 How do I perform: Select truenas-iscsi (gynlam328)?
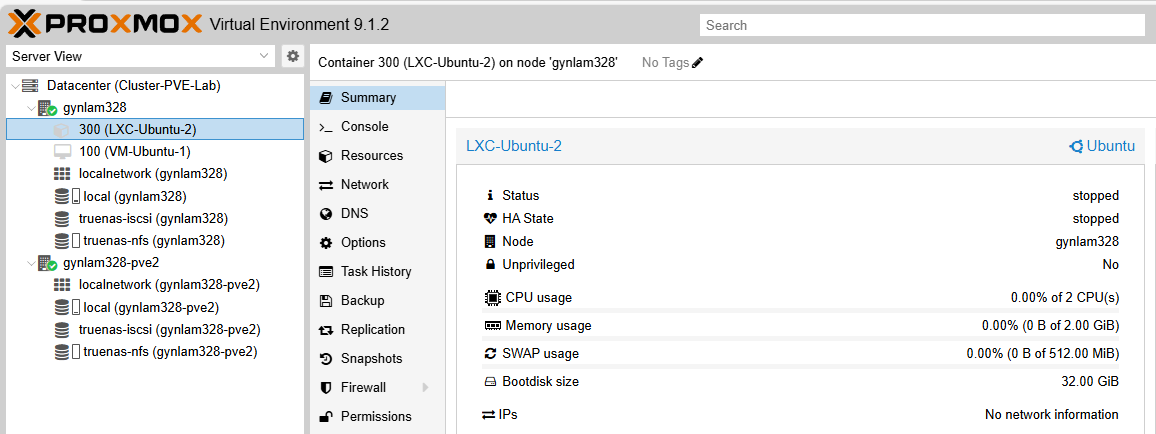pos(155,218)
